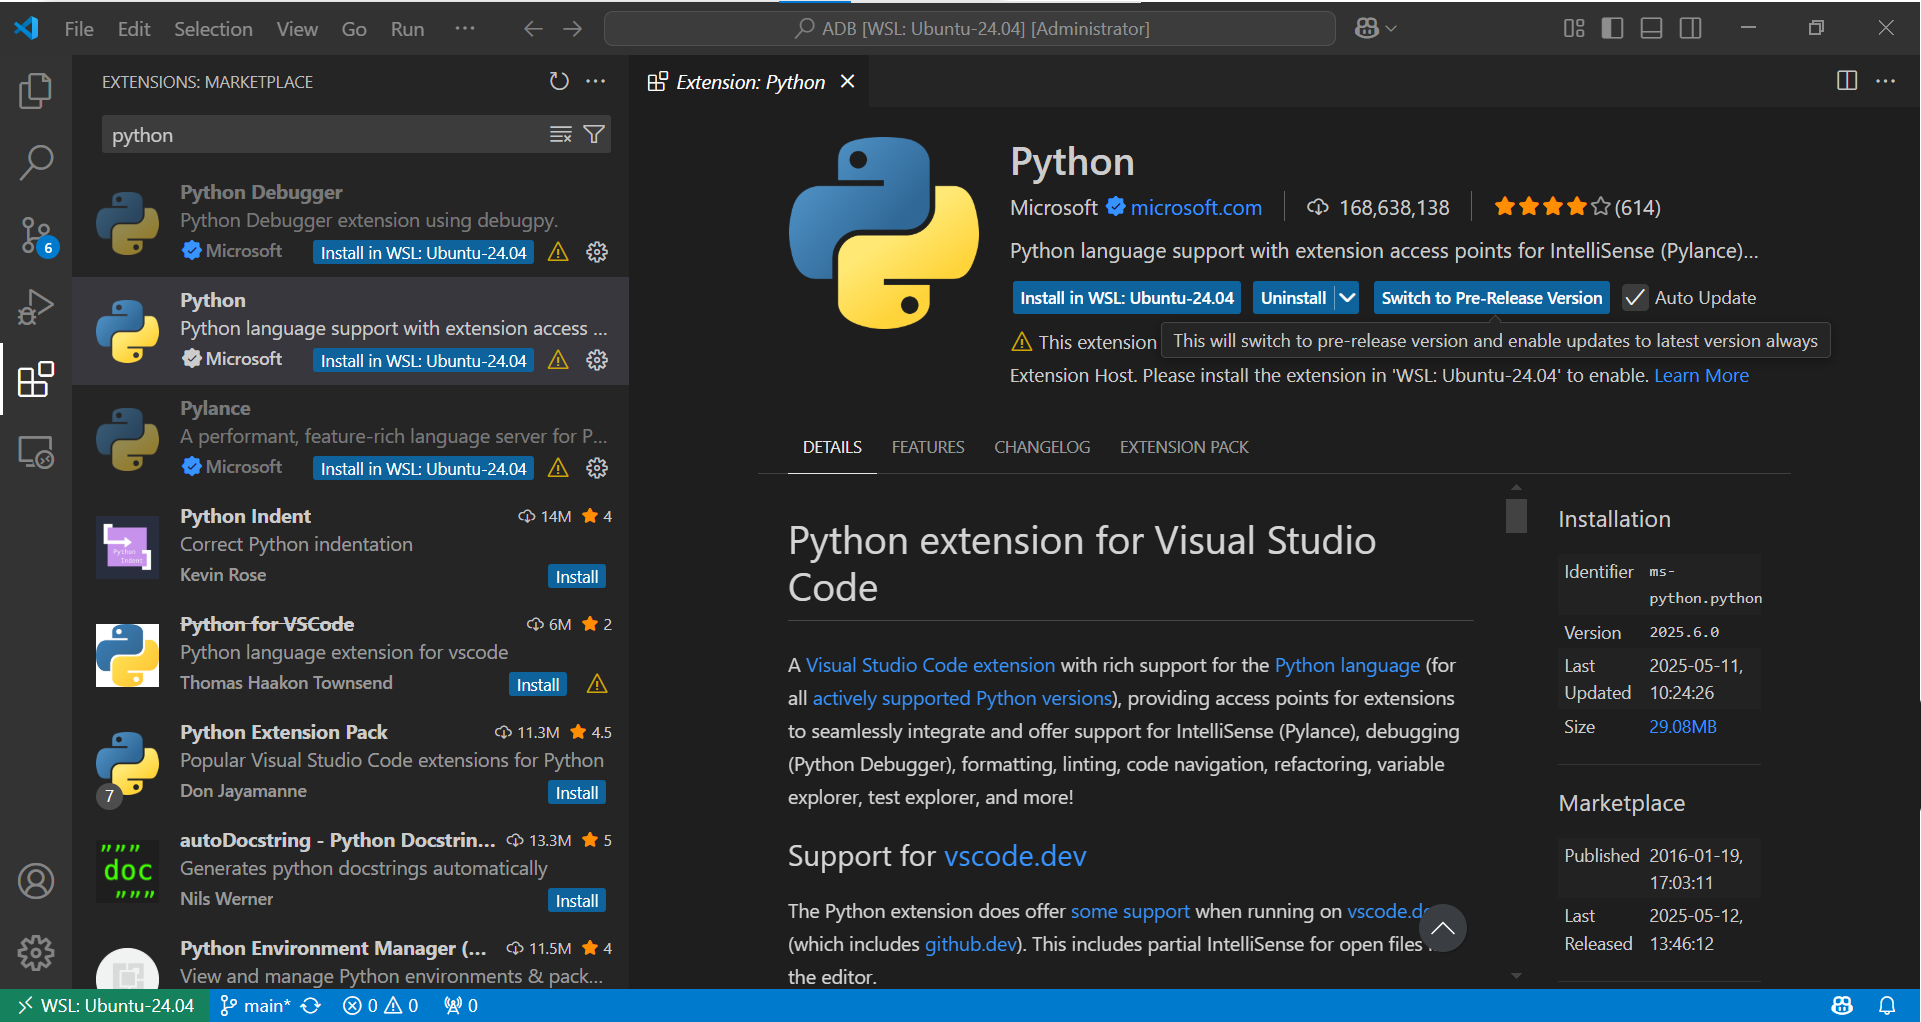This screenshot has width=1921, height=1022.
Task: Clear extensions search results icon
Action: coord(561,134)
